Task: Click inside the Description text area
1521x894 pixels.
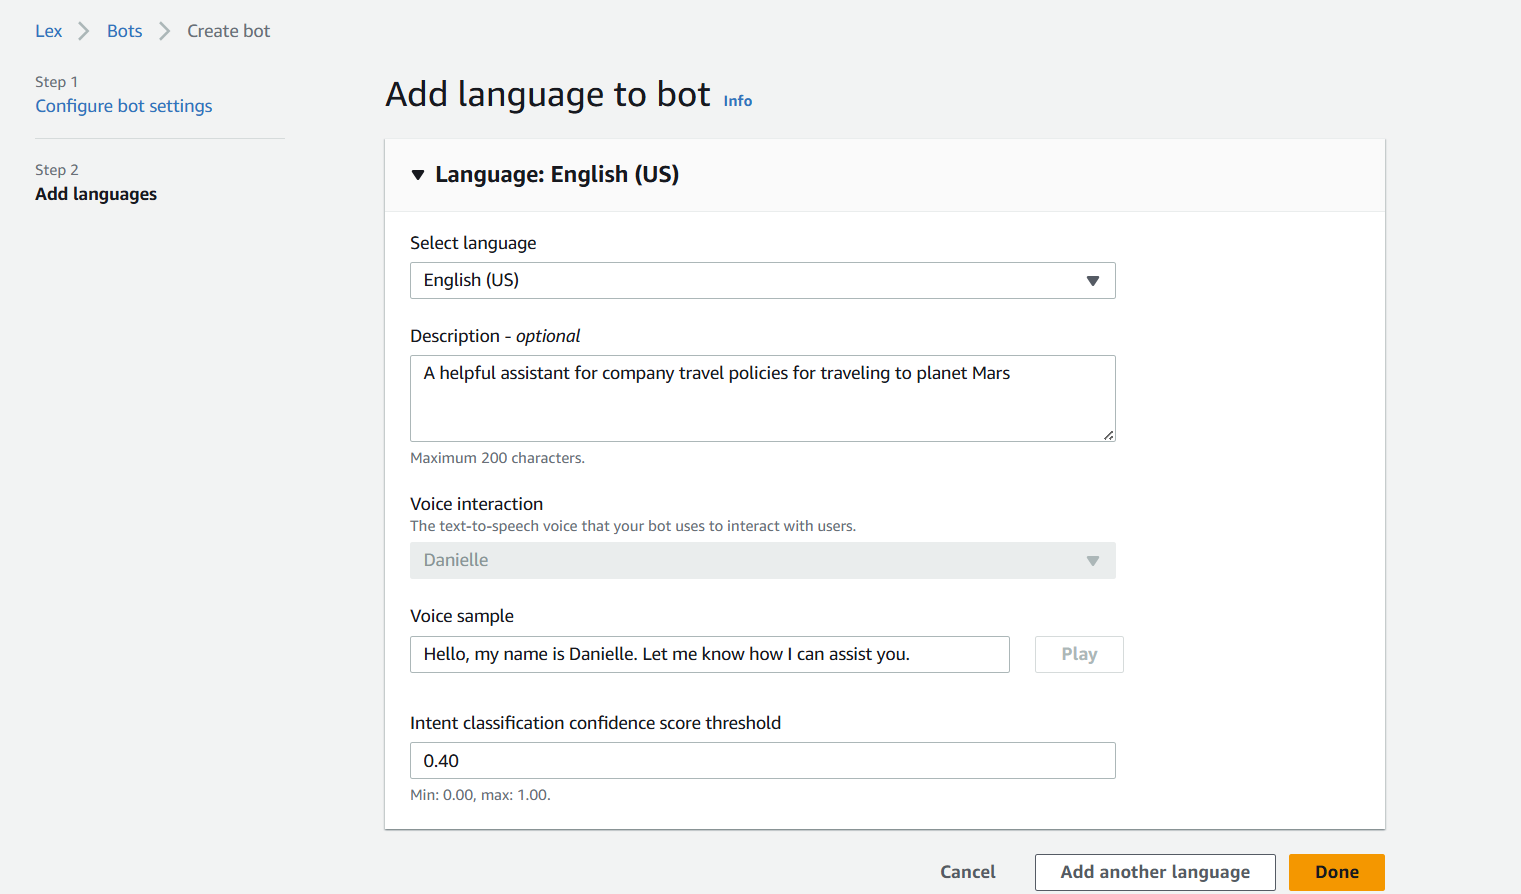Action: click(762, 398)
